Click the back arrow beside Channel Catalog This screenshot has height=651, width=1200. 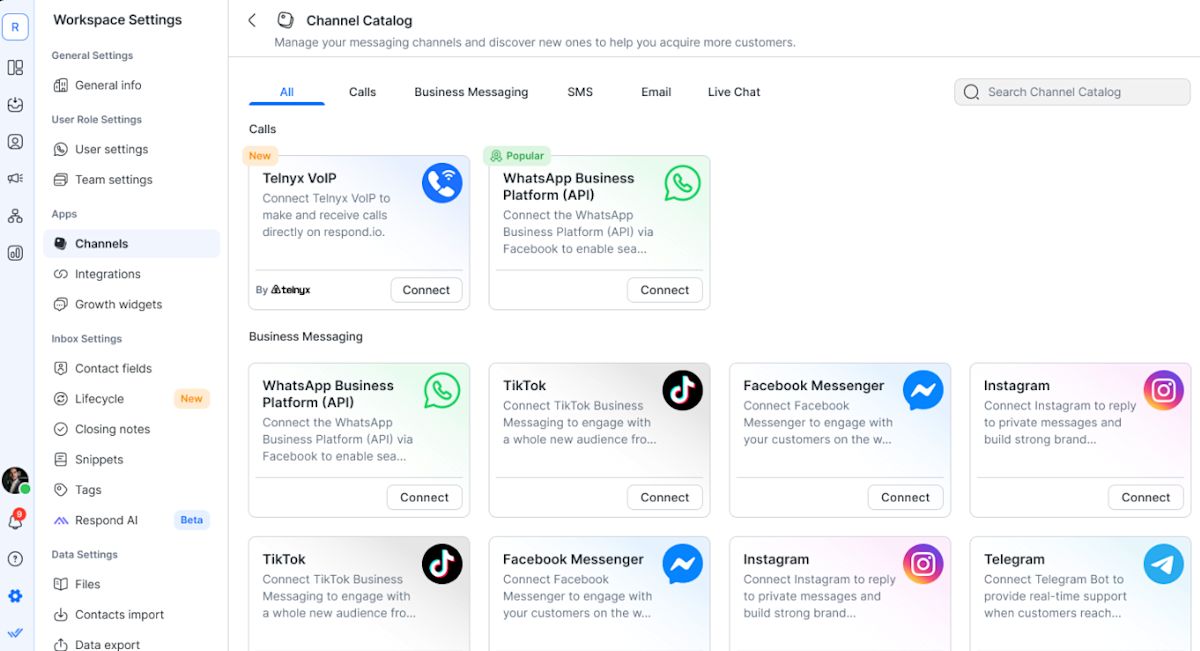[x=252, y=20]
